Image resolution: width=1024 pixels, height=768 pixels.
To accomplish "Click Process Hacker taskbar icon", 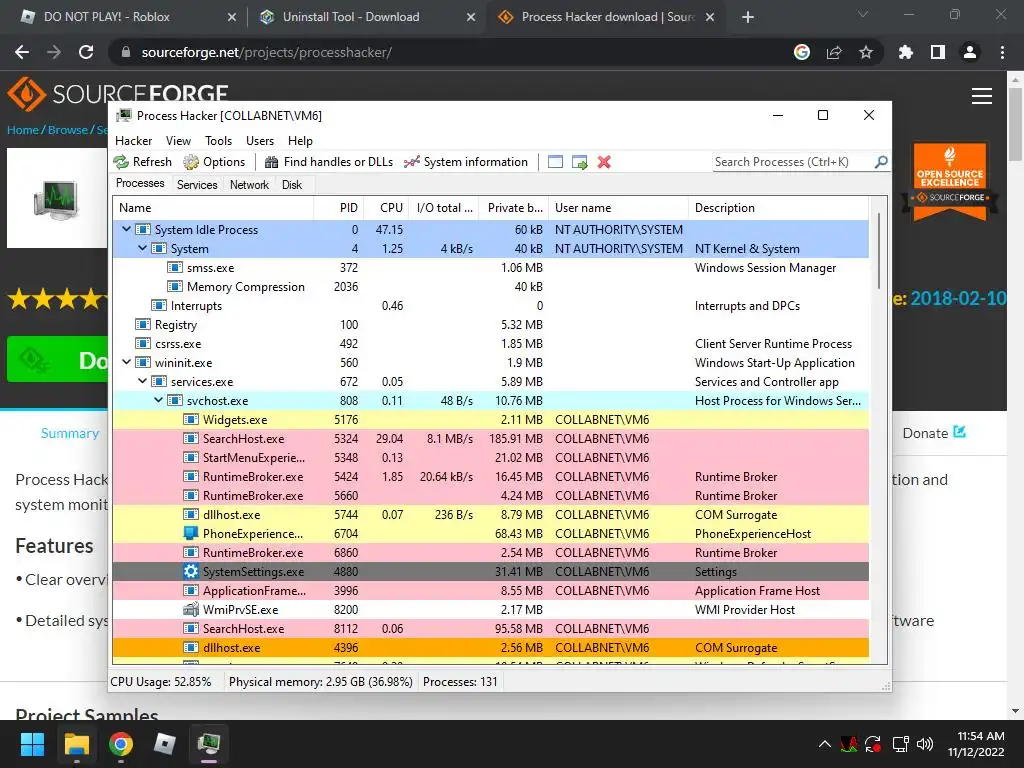I will 209,744.
